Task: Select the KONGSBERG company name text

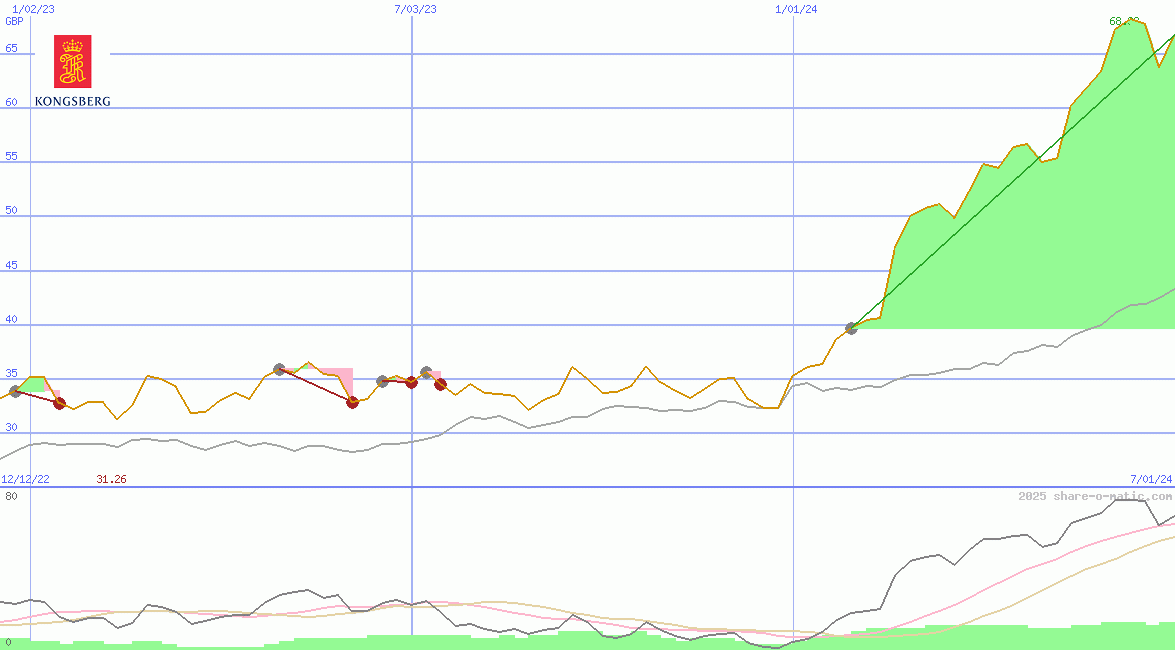Action: pos(72,101)
